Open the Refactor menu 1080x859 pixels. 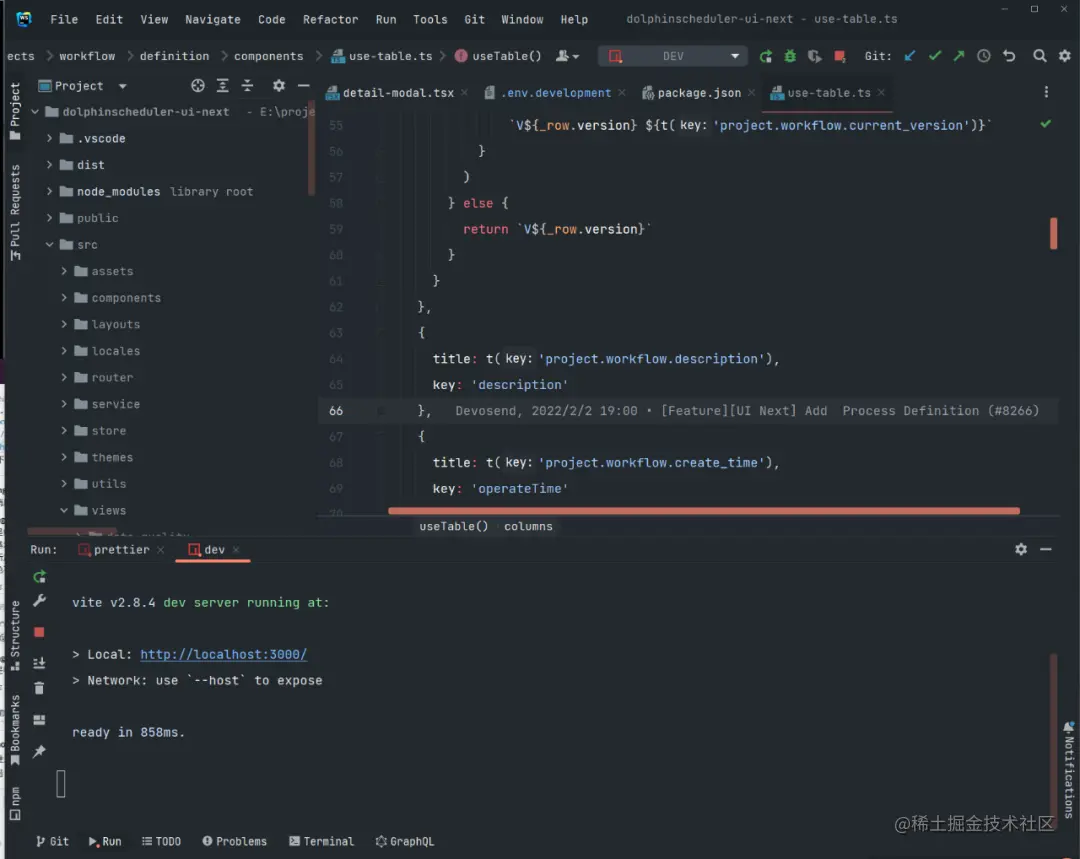click(x=330, y=19)
